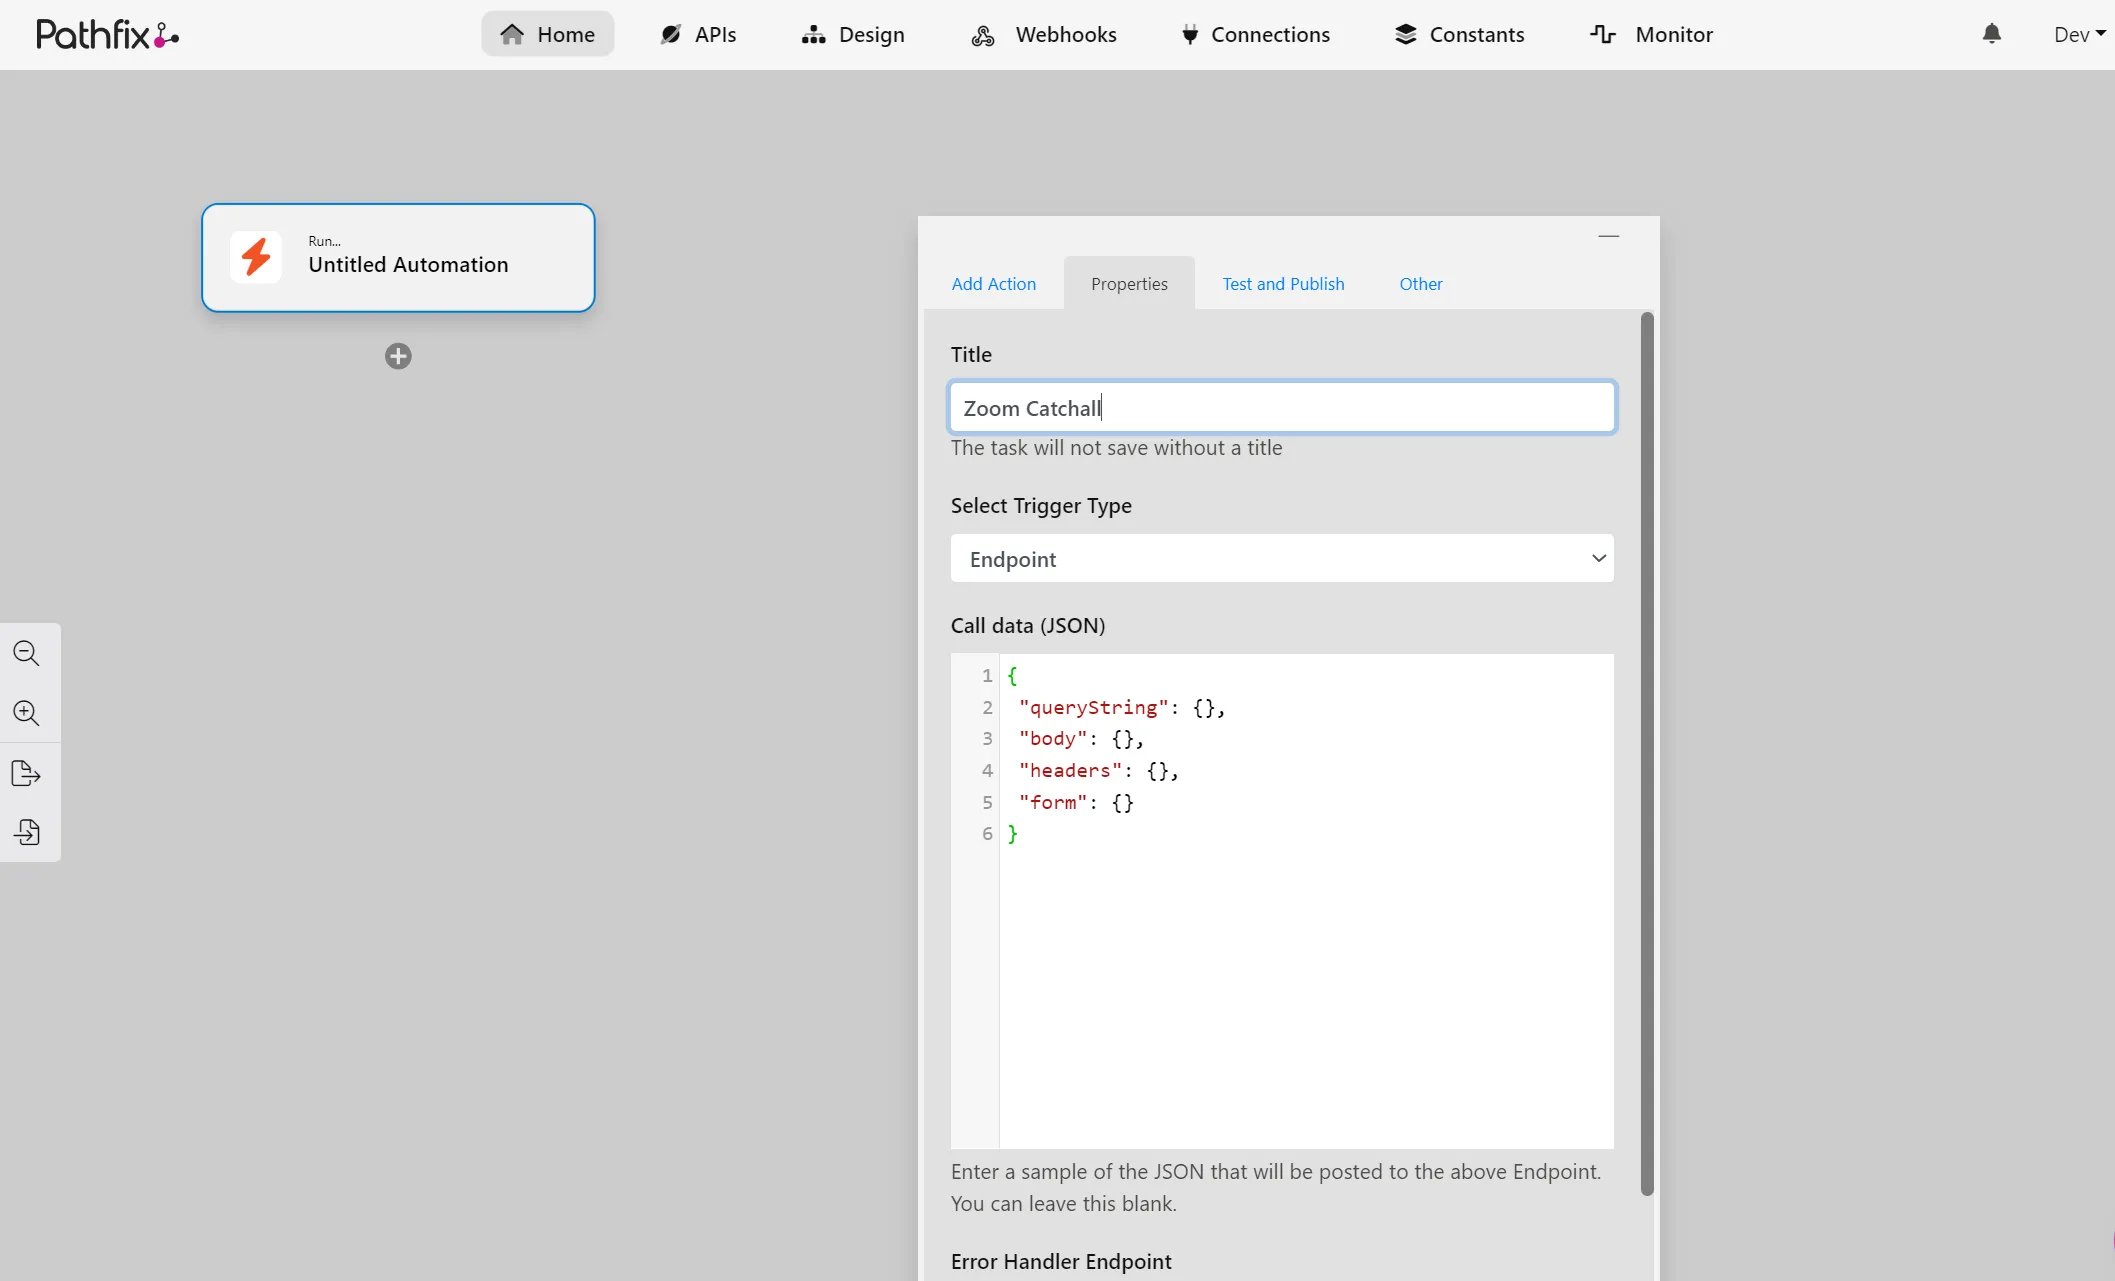2115x1281 pixels.
Task: Go to the APIs section
Action: click(x=698, y=34)
